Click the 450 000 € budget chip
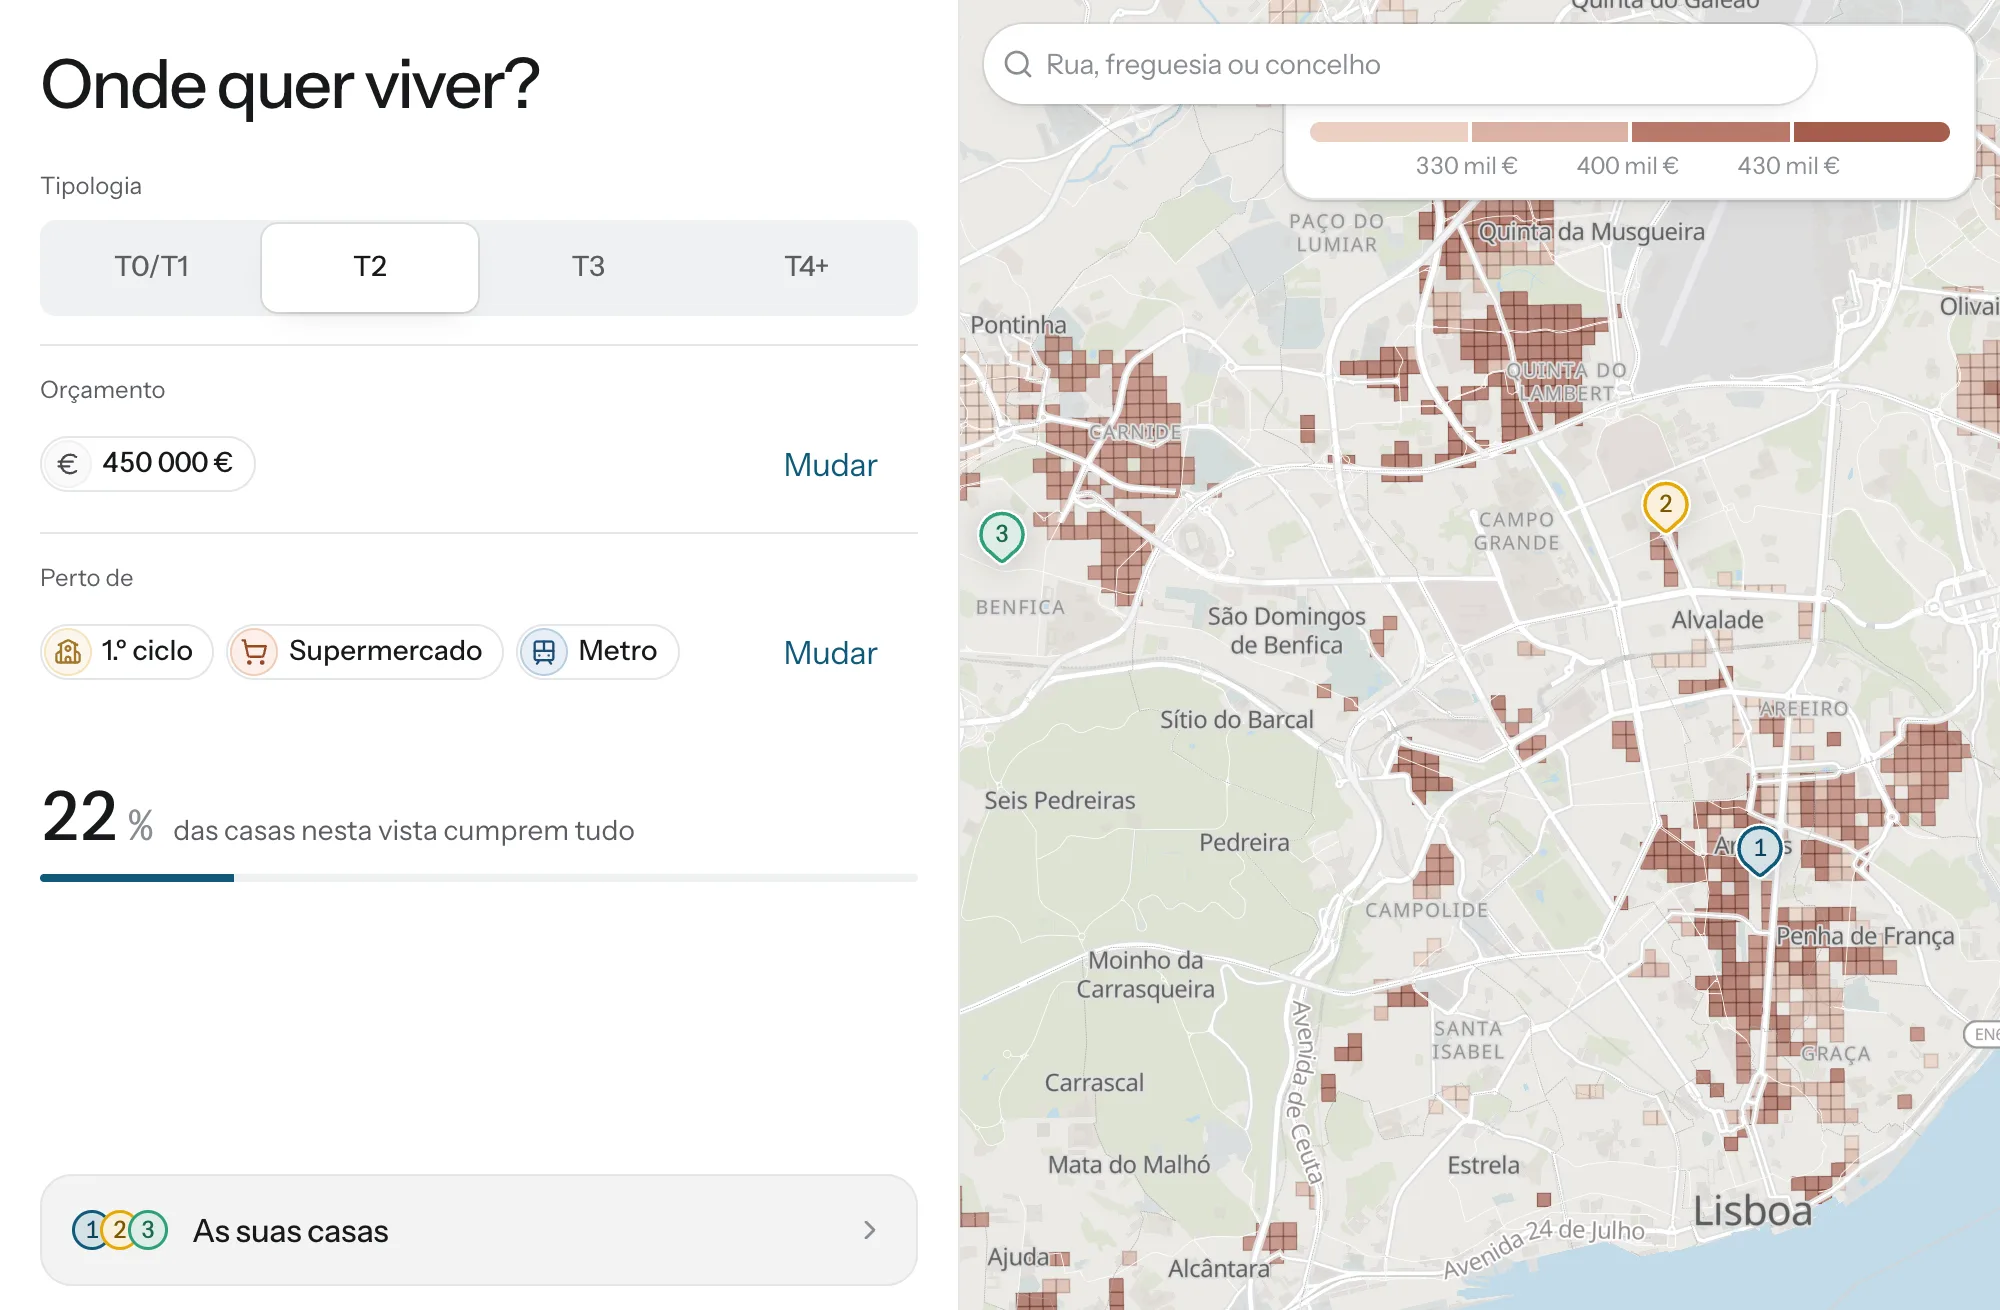Screen dimensions: 2000x1310 pos(148,464)
